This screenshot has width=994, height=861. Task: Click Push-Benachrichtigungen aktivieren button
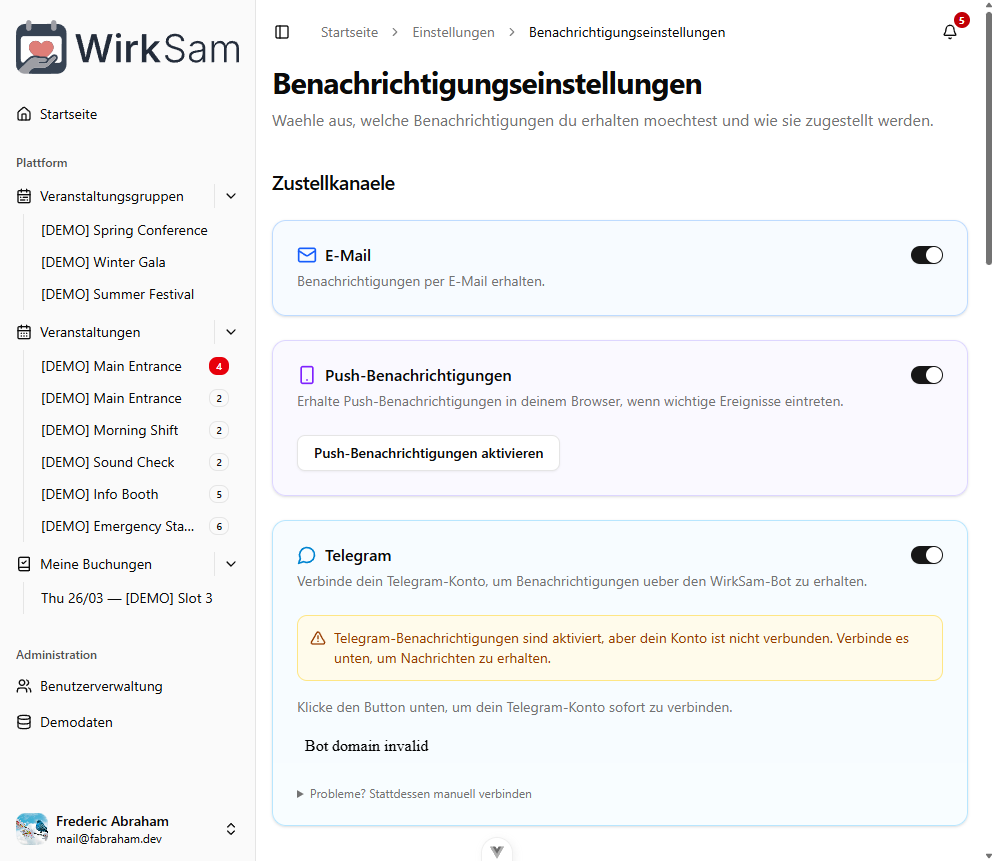[429, 453]
